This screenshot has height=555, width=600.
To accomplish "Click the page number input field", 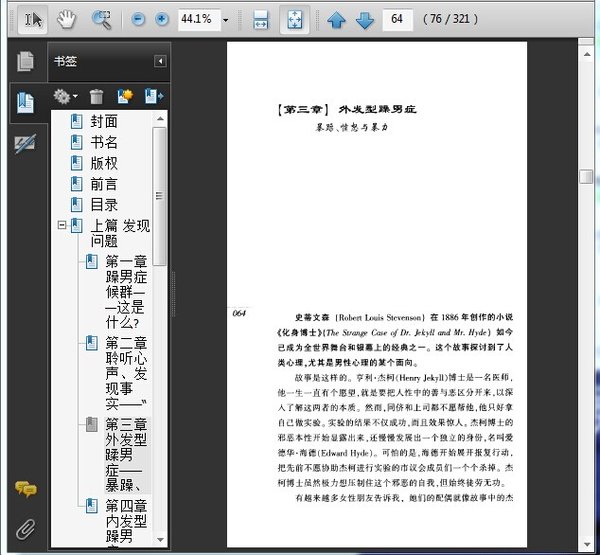I will (398, 19).
